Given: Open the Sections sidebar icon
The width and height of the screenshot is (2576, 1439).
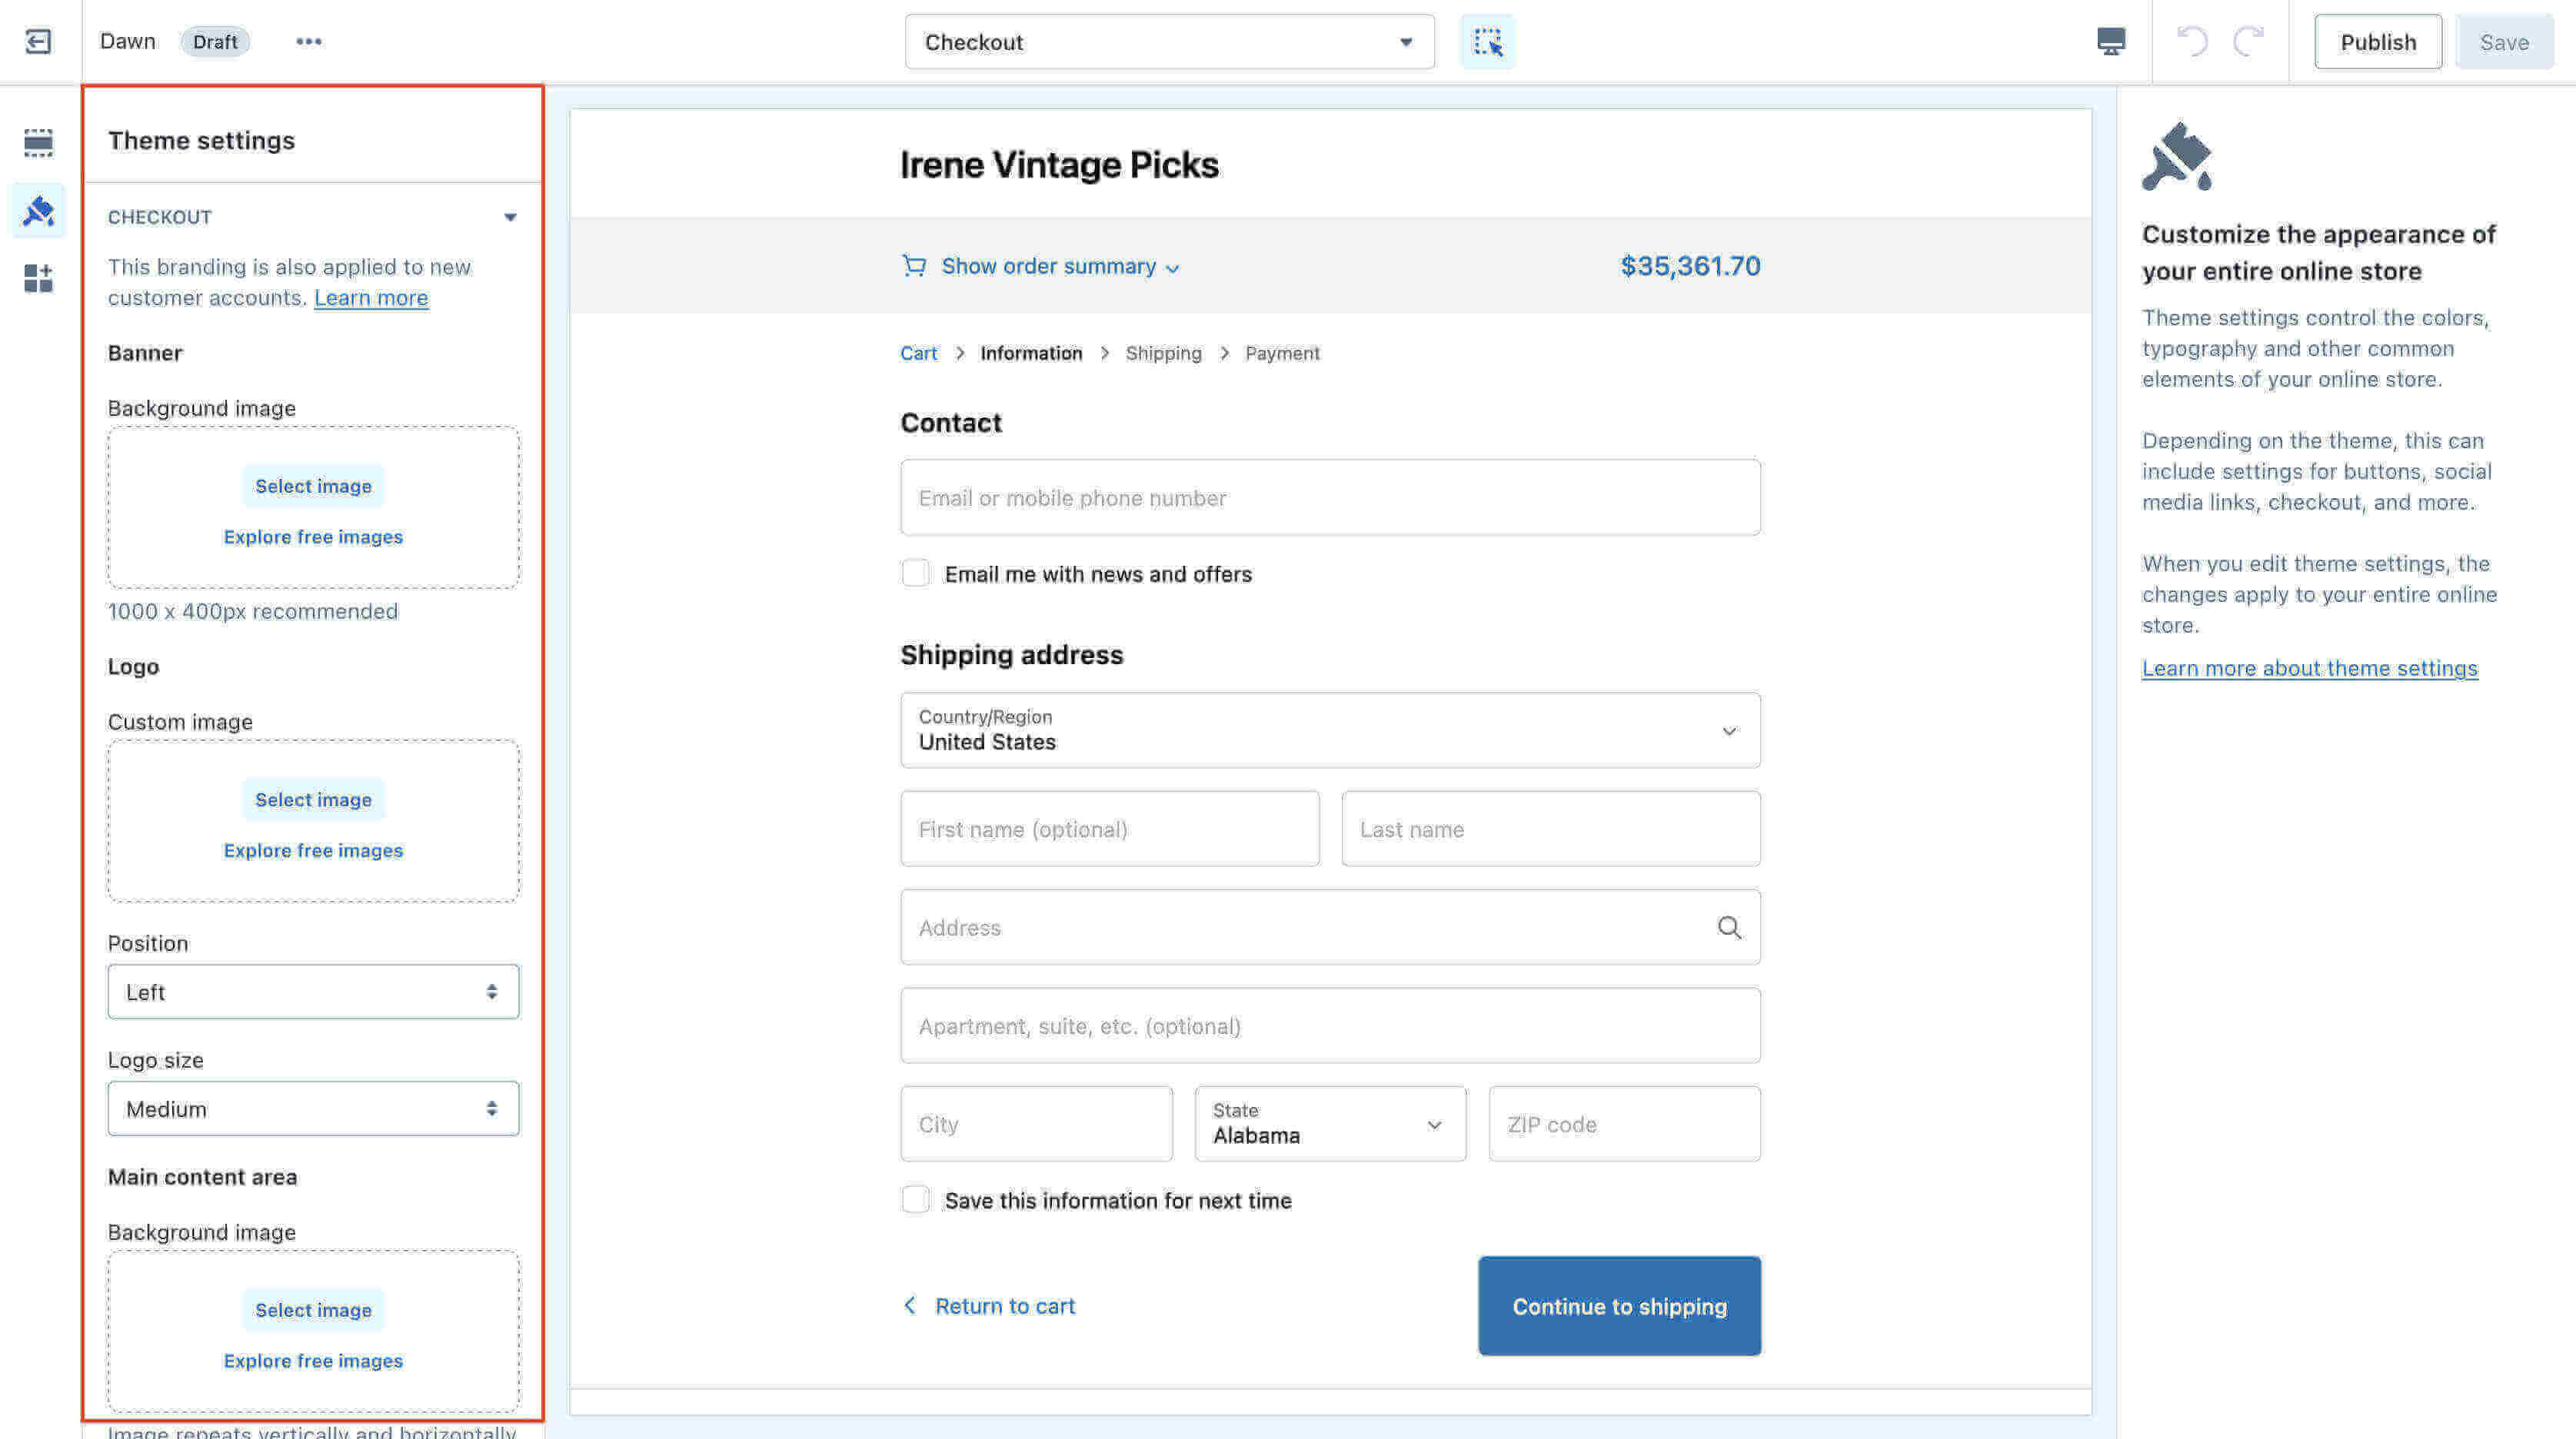Looking at the screenshot, I should pyautogui.click(x=38, y=142).
